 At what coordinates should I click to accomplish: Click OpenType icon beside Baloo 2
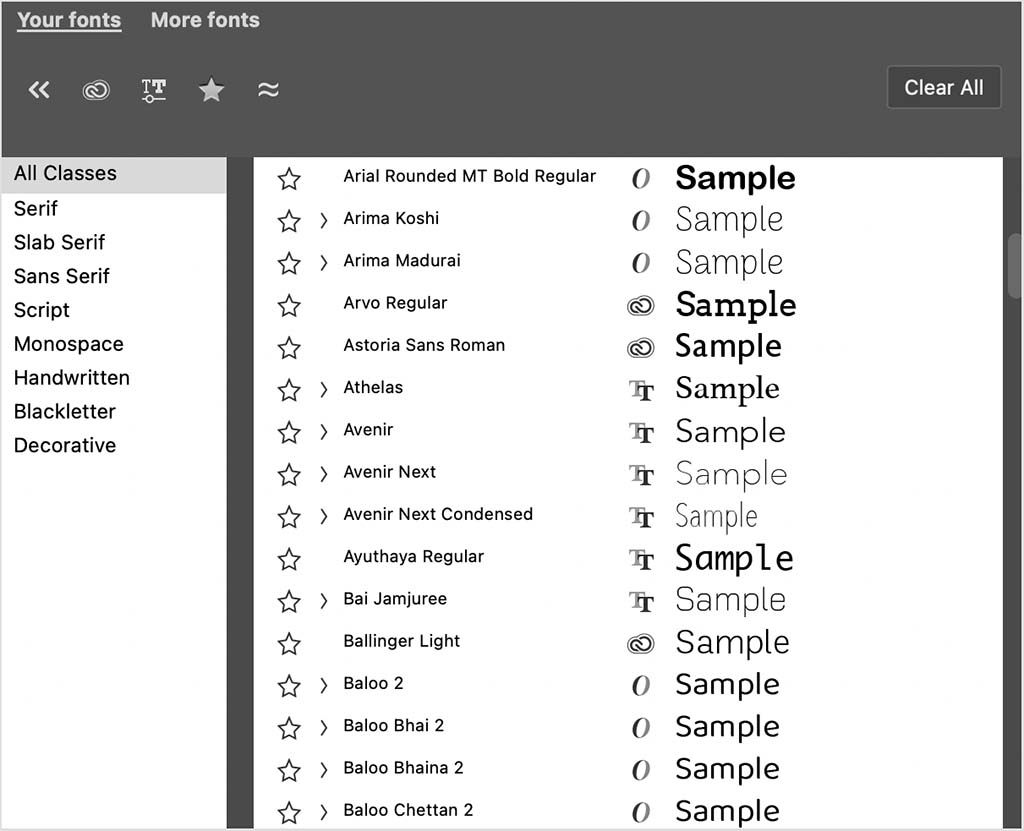click(641, 685)
